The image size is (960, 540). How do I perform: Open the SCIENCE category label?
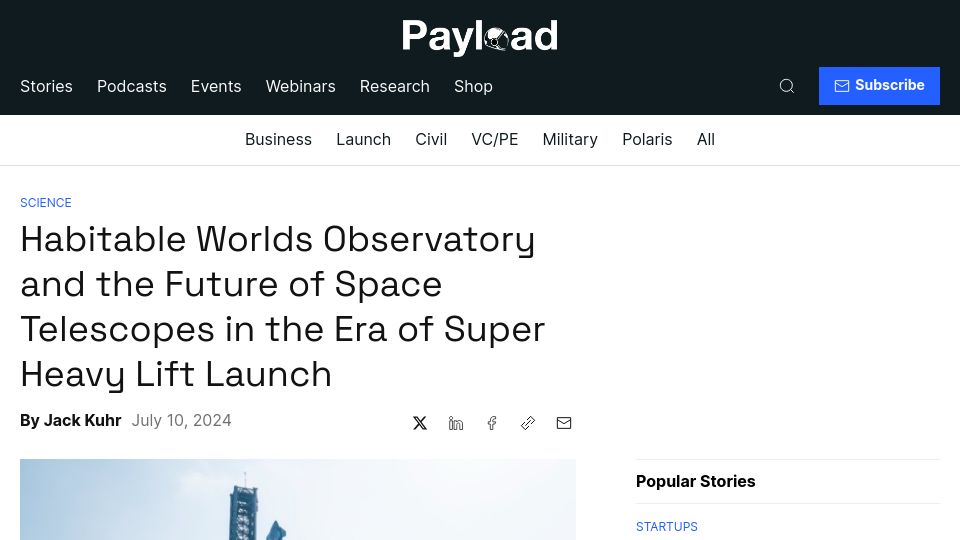(46, 203)
